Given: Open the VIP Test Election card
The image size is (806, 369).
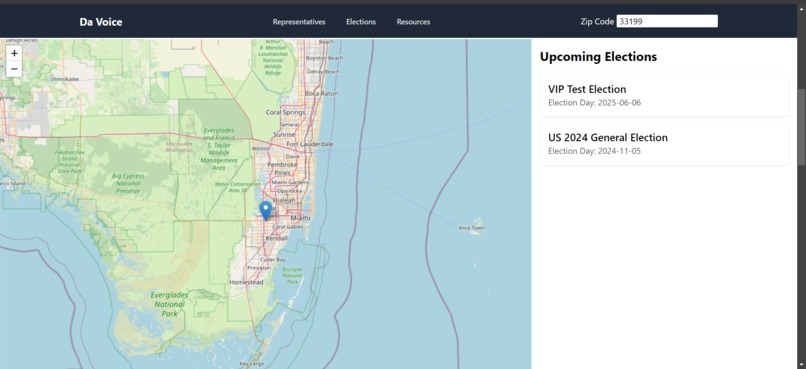Looking at the screenshot, I should 664,95.
